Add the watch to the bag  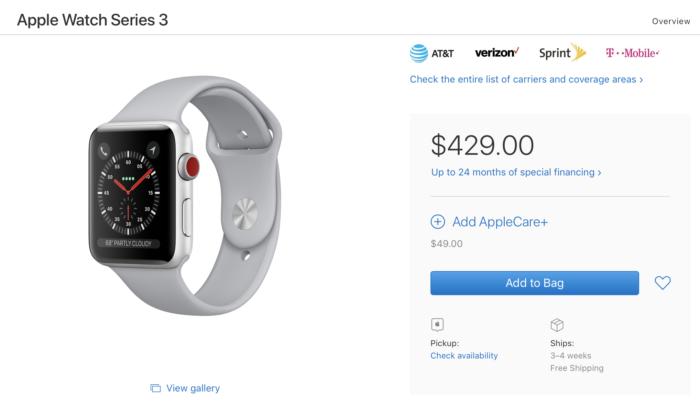[534, 283]
